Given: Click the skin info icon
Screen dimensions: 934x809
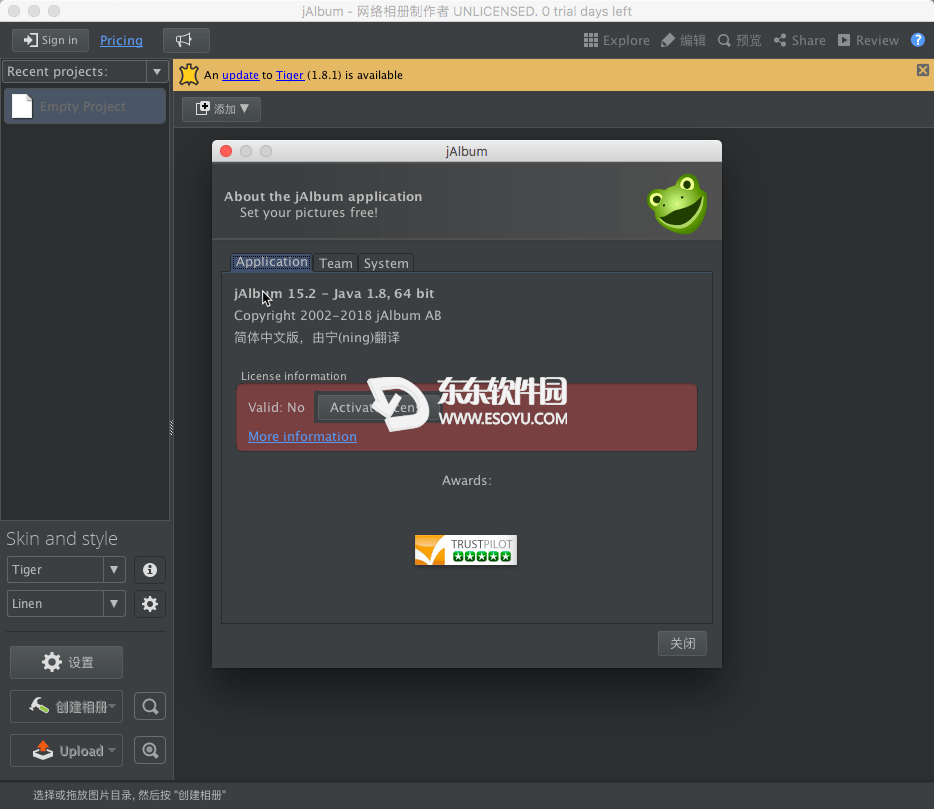Looking at the screenshot, I should coord(150,570).
